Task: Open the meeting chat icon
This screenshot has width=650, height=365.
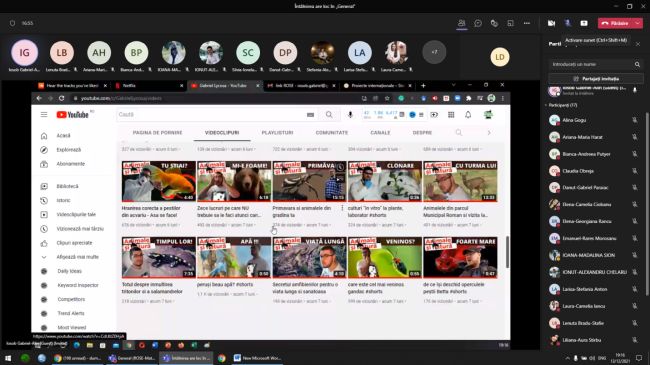Action: [478, 23]
